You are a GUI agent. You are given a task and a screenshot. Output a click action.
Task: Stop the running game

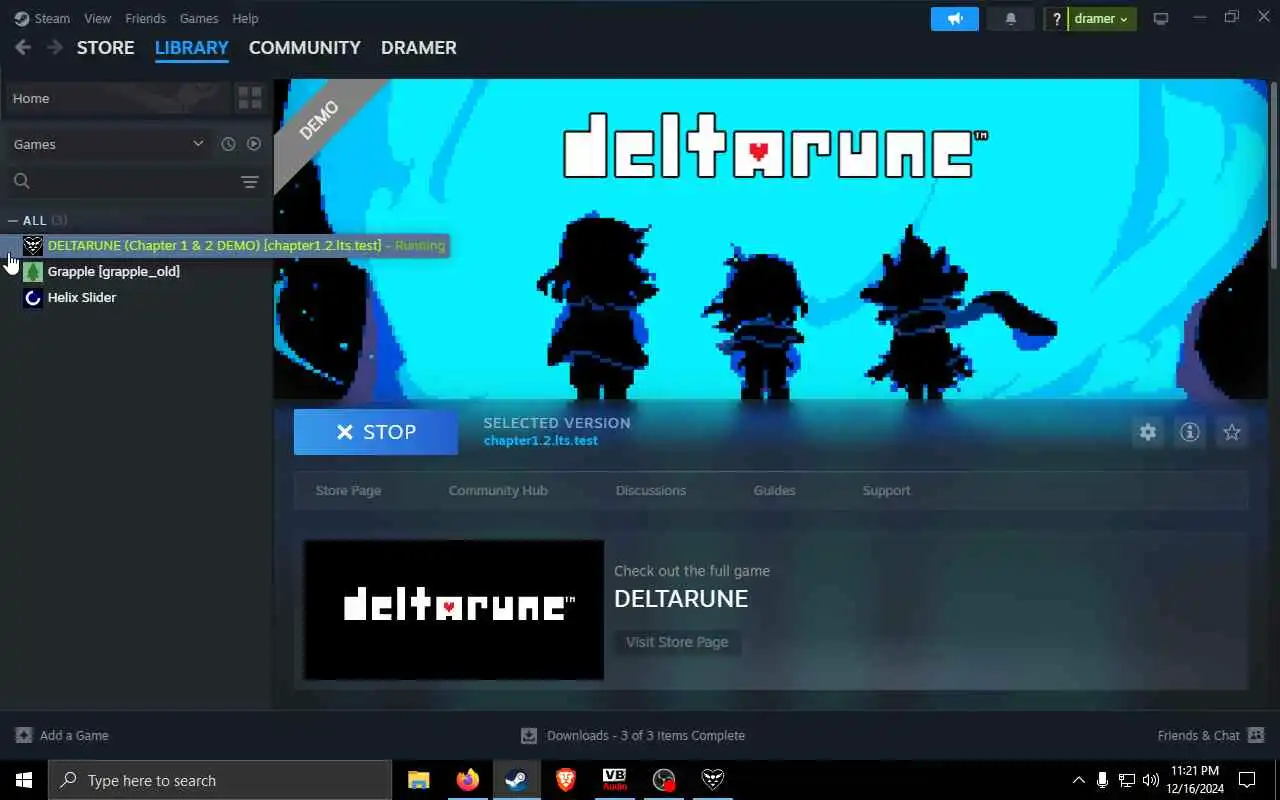376,432
